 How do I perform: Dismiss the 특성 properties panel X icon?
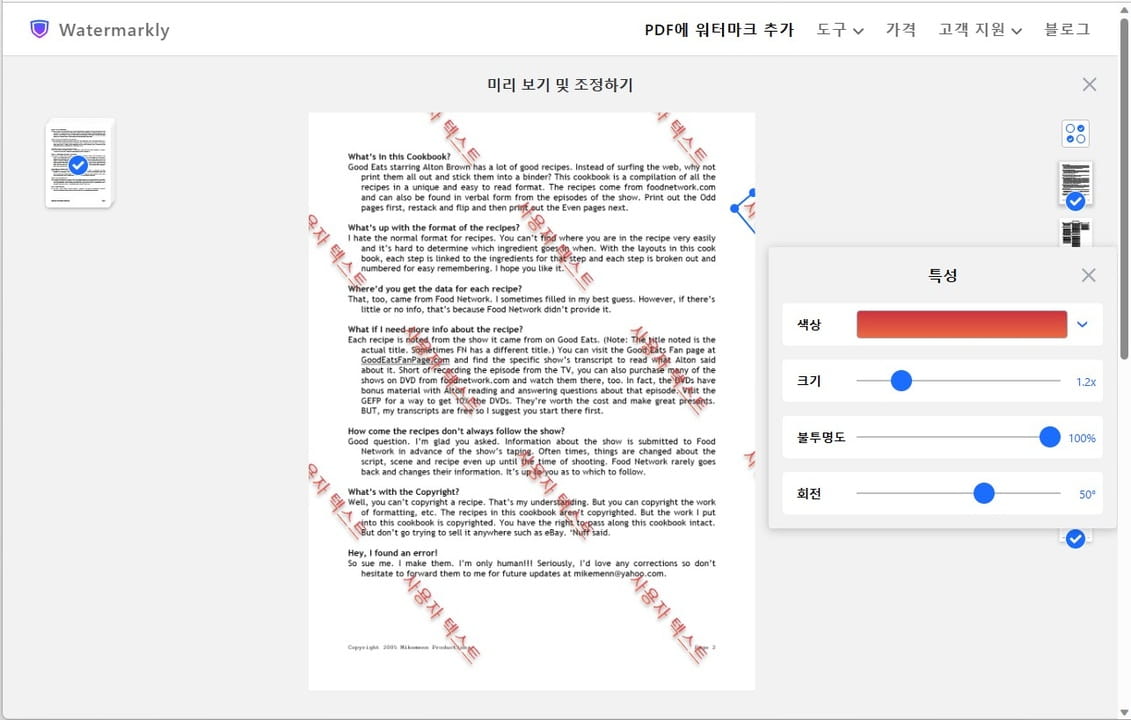(x=1088, y=274)
